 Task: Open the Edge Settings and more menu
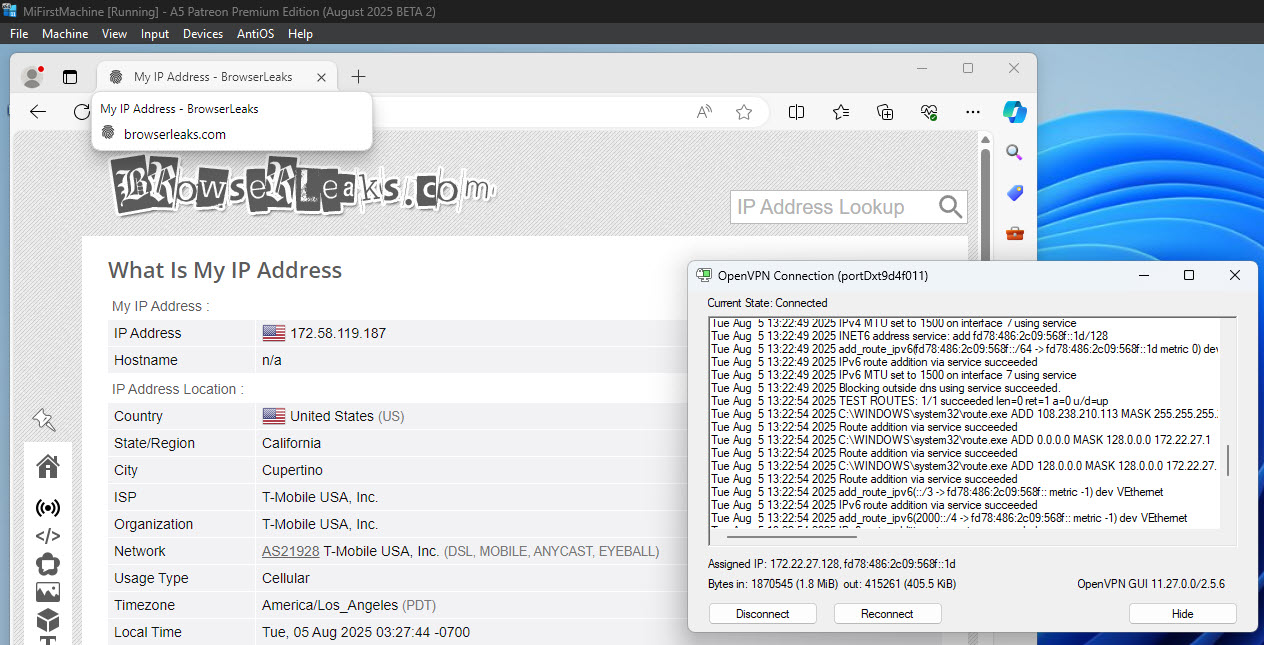(x=972, y=112)
